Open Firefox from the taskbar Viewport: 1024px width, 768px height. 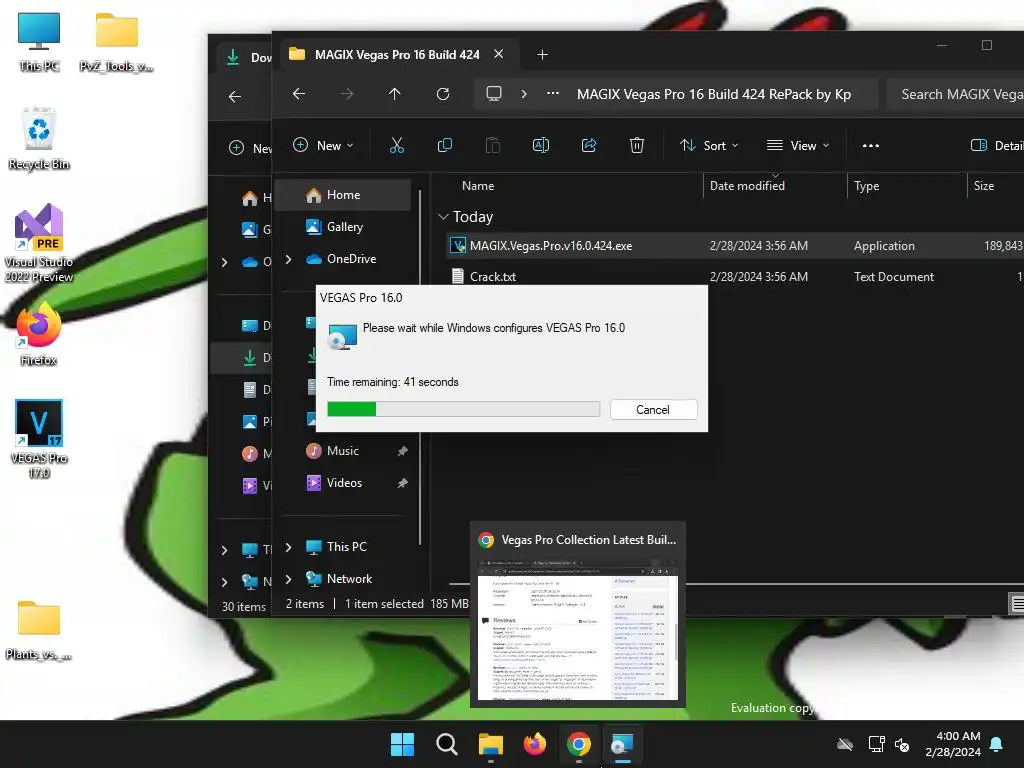pyautogui.click(x=535, y=744)
